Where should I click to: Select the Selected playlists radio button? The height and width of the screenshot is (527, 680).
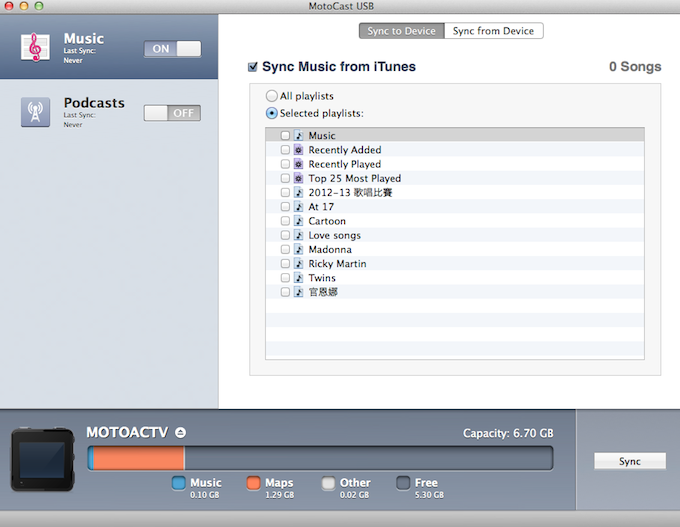click(271, 113)
